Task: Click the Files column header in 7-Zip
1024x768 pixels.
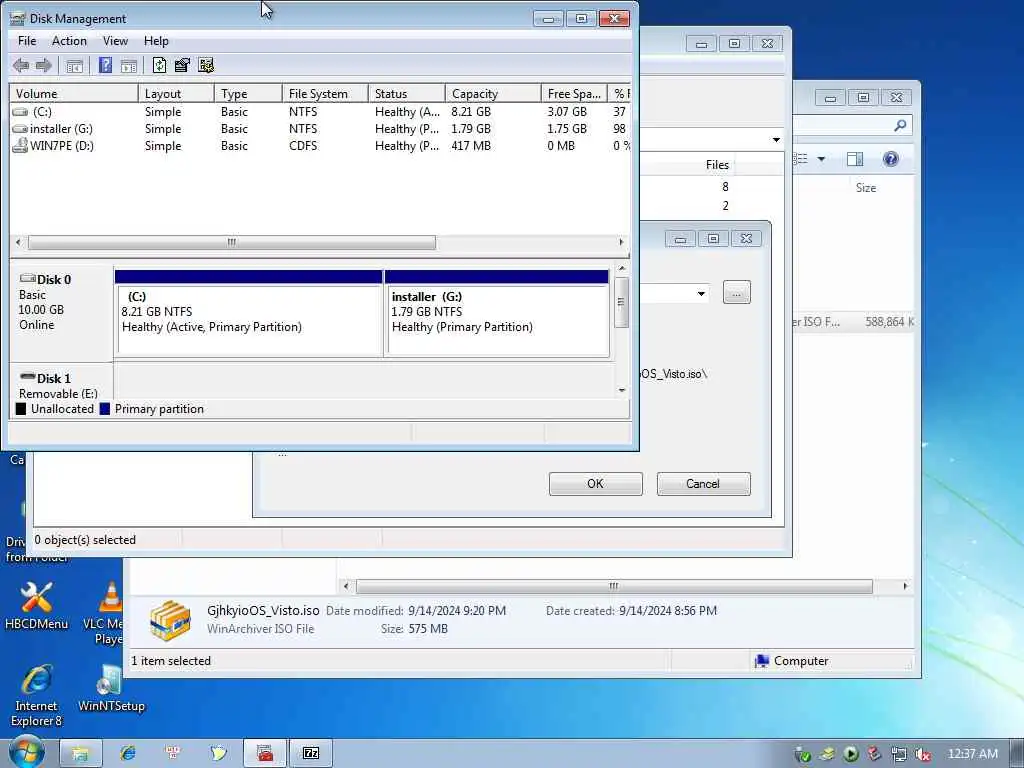Action: click(716, 165)
